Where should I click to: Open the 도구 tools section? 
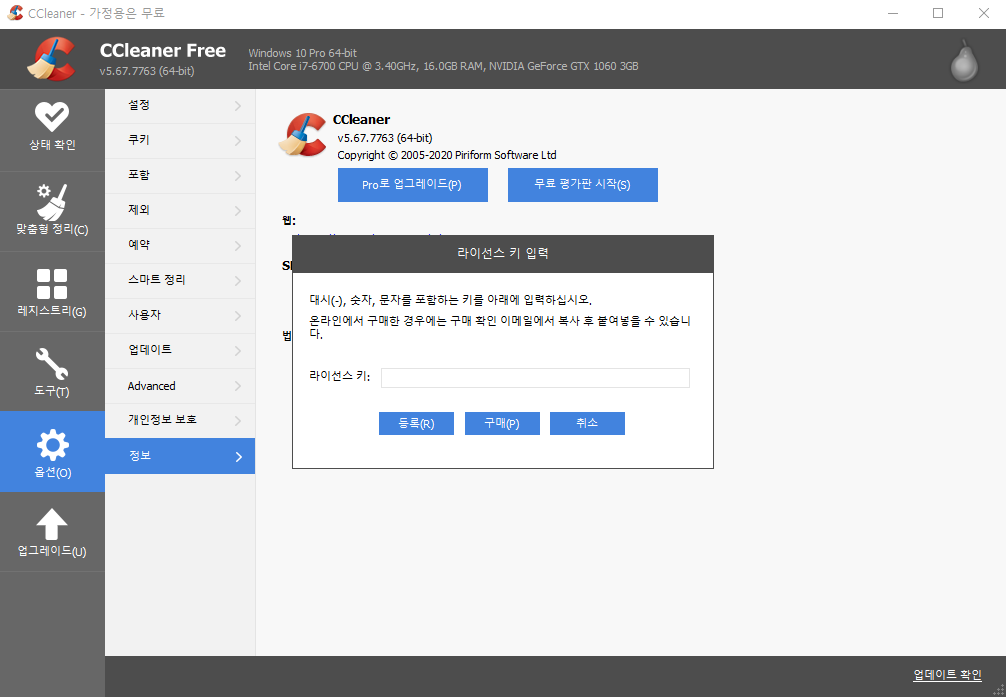click(52, 372)
